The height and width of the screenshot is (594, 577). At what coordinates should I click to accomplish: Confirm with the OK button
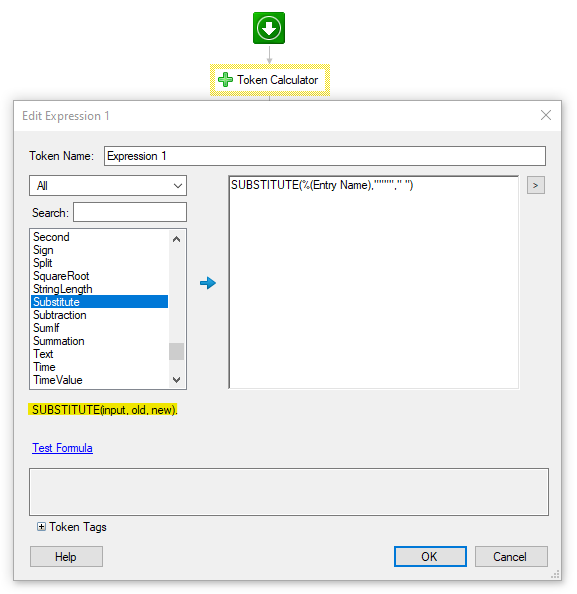pyautogui.click(x=430, y=556)
